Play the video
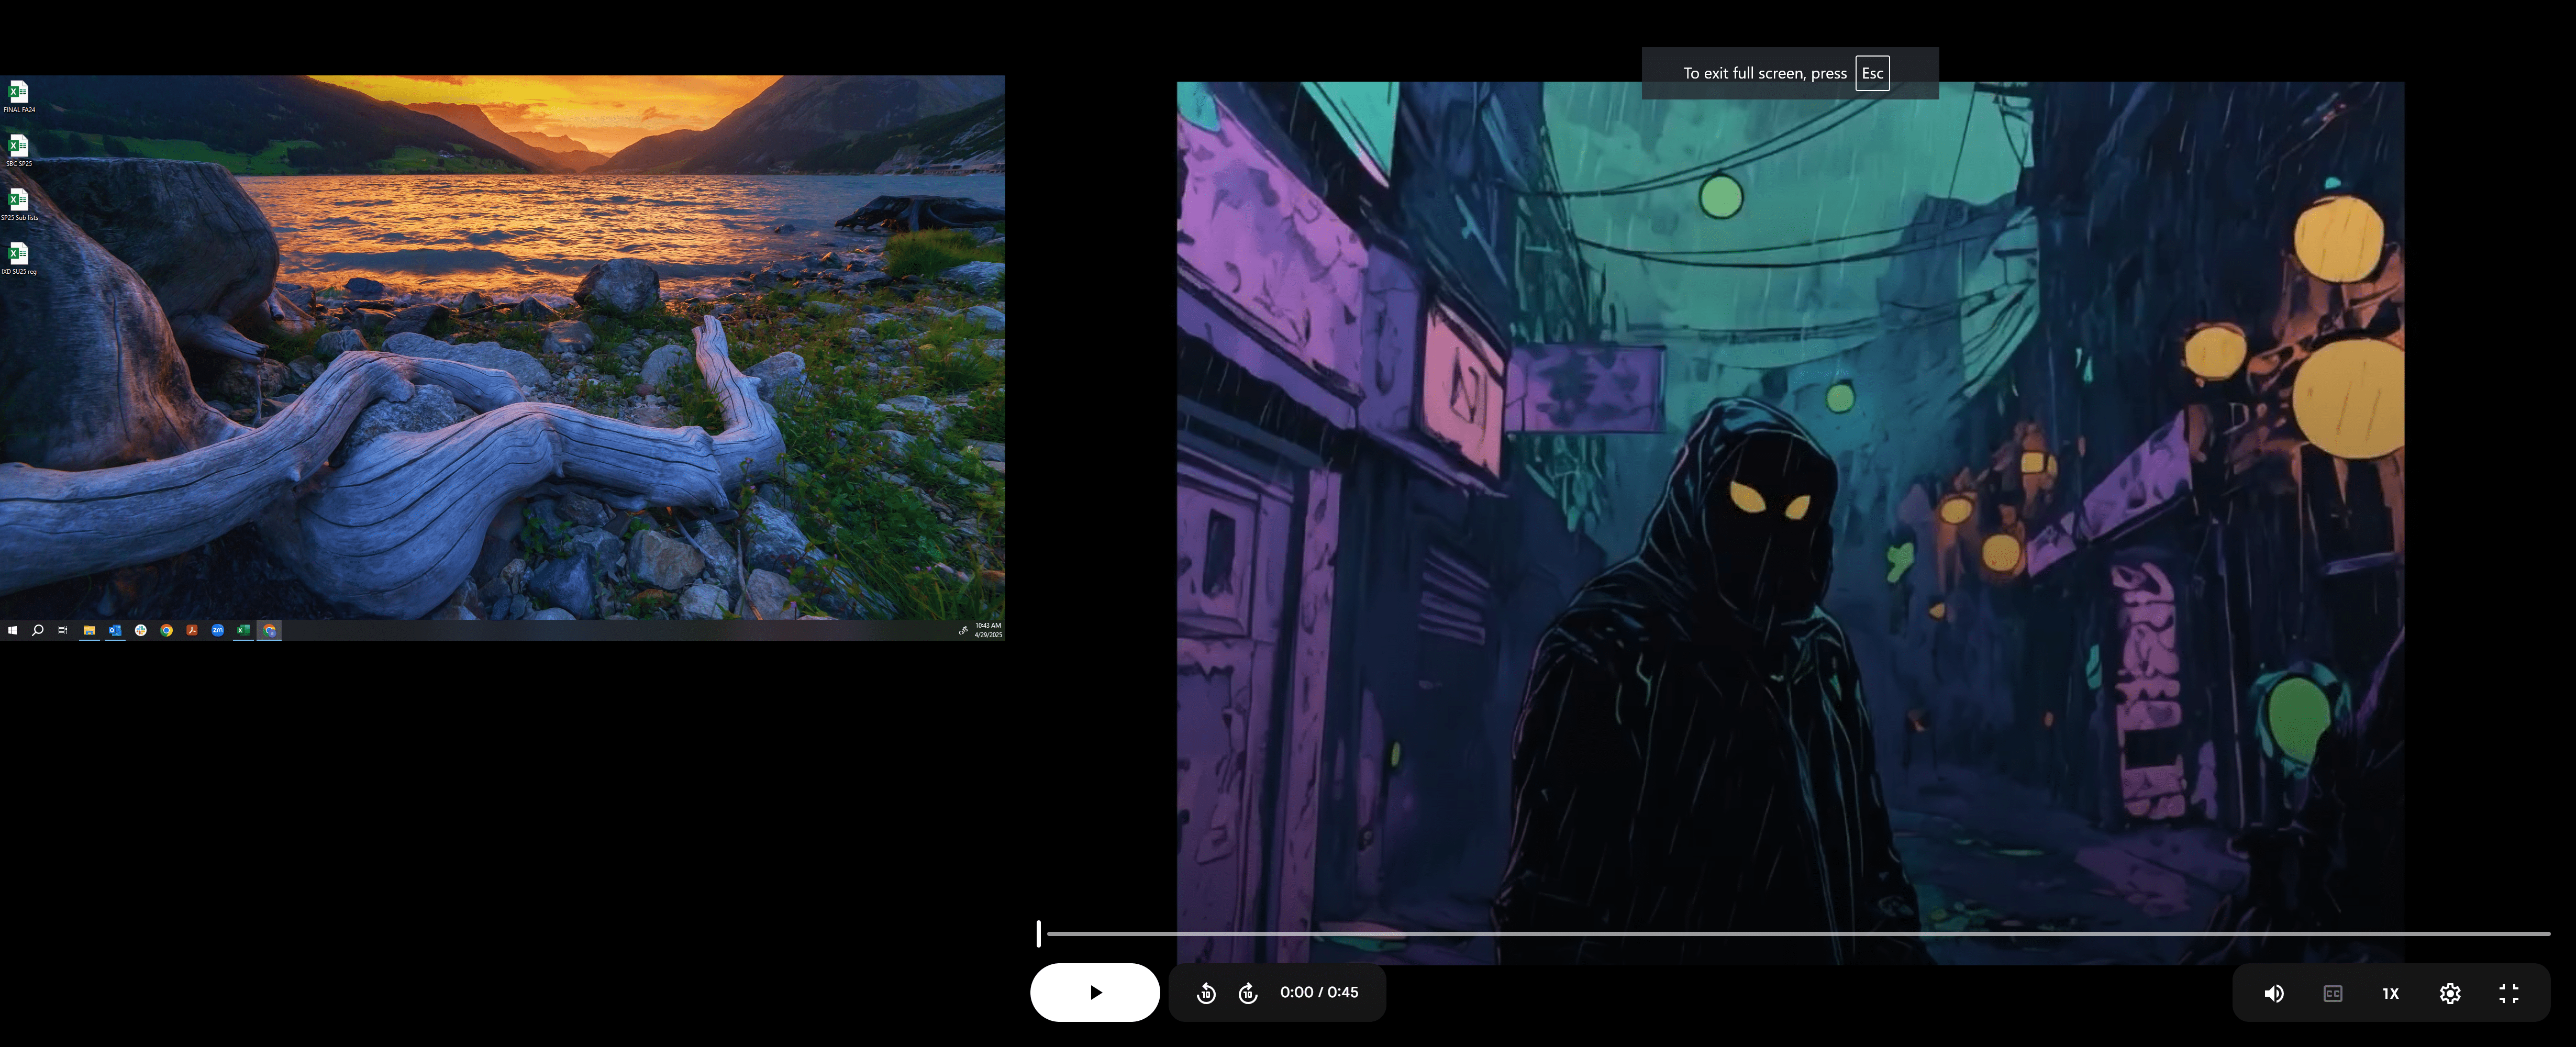 (1095, 992)
